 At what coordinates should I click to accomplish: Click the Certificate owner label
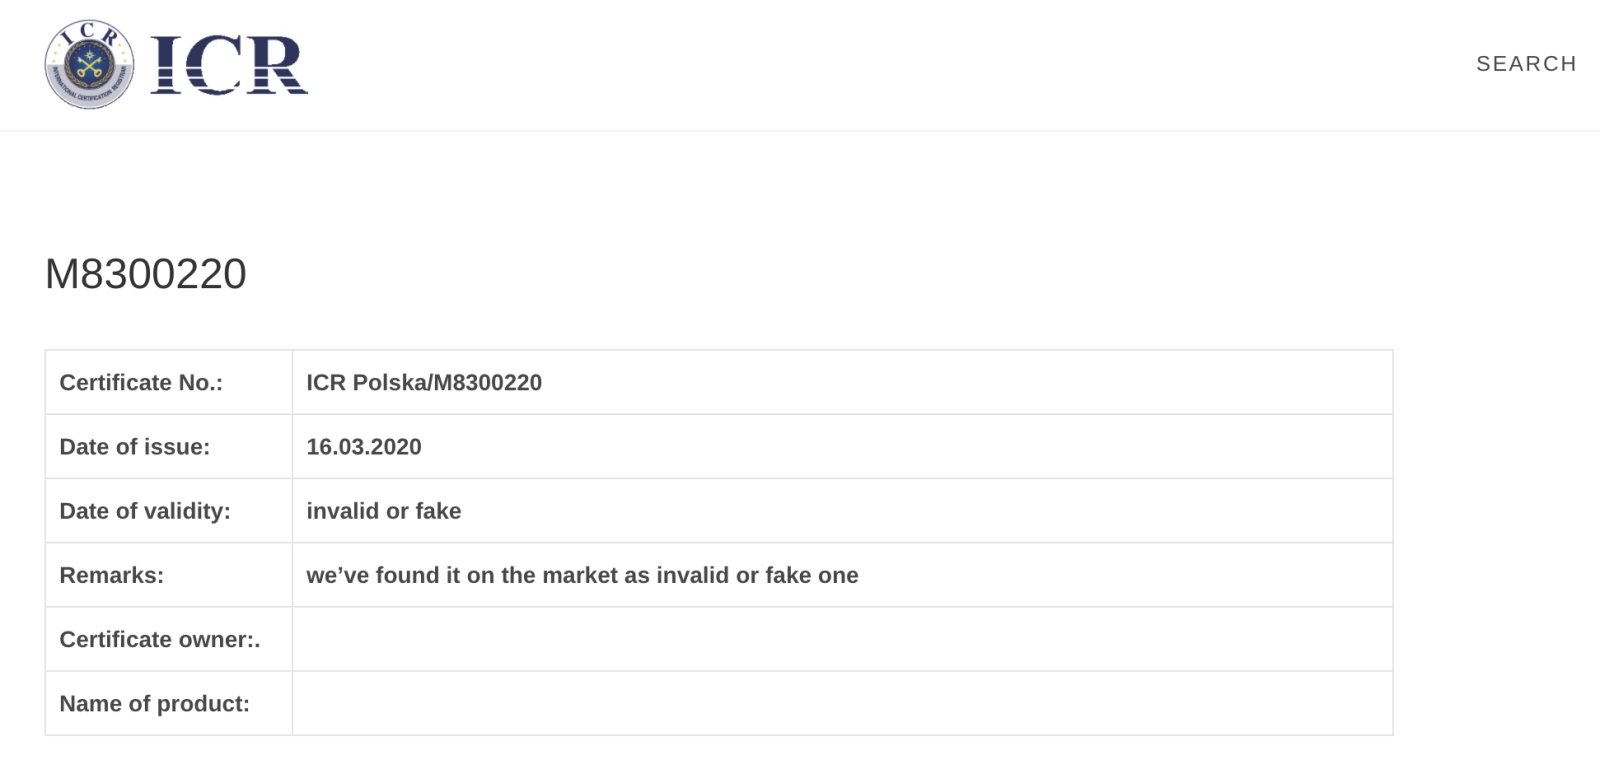160,639
